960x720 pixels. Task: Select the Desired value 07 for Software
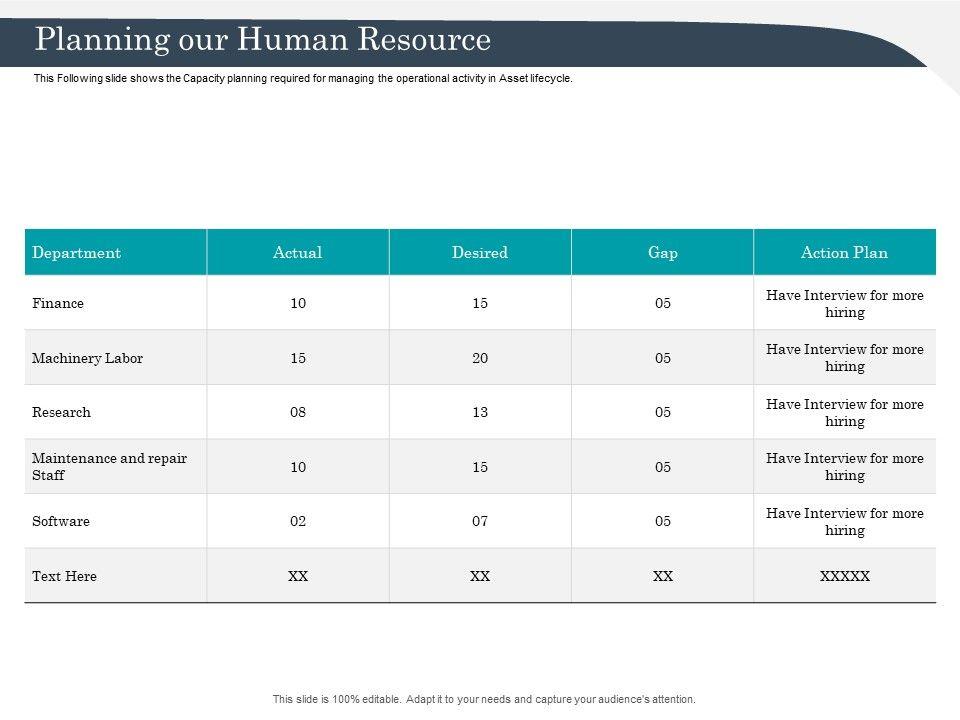(x=480, y=521)
